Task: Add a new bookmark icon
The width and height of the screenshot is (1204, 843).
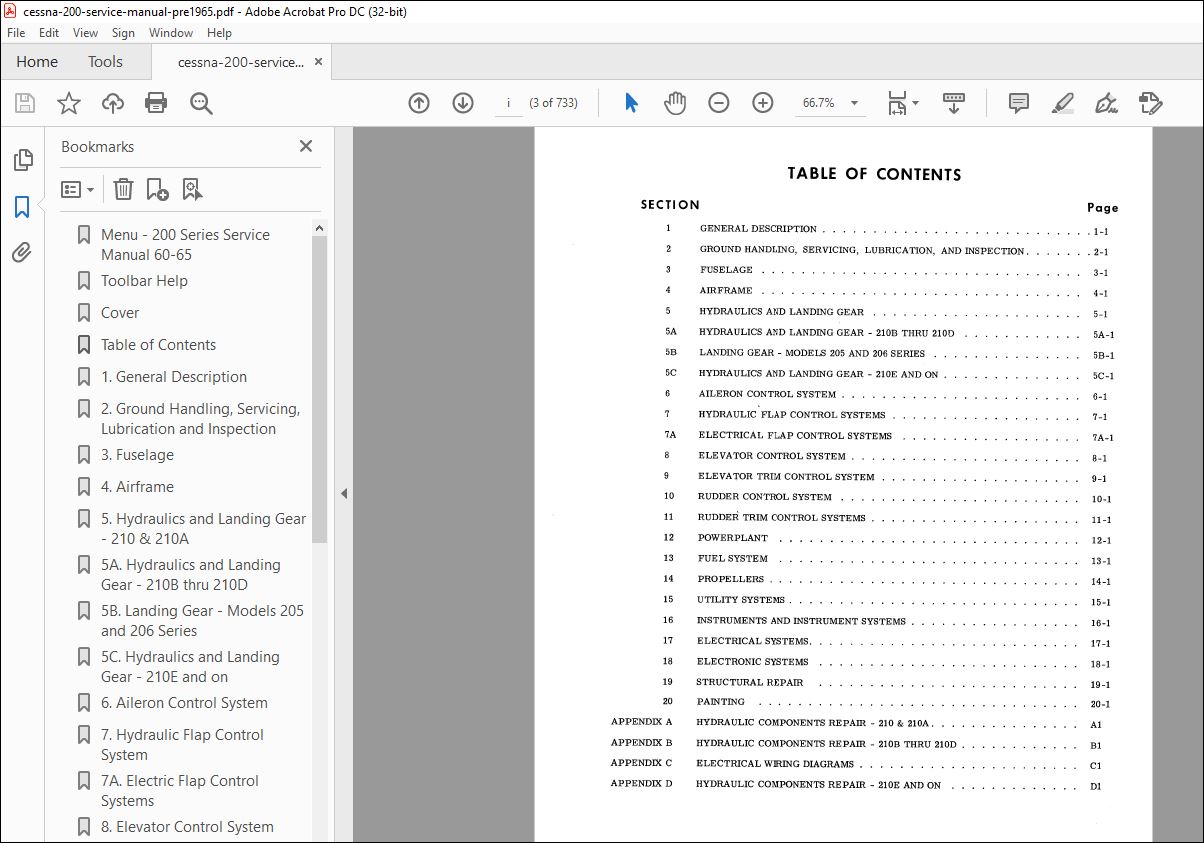Action: 157,189
